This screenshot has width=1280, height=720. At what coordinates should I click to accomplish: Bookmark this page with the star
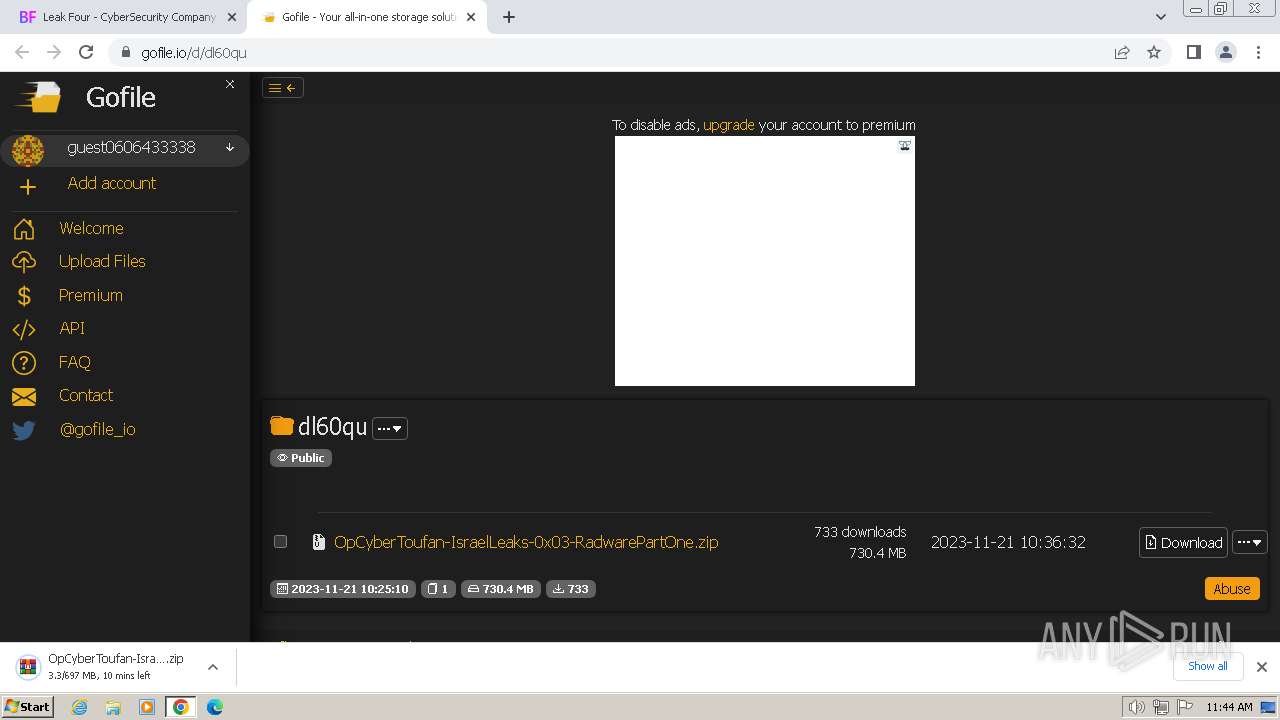click(x=1154, y=53)
